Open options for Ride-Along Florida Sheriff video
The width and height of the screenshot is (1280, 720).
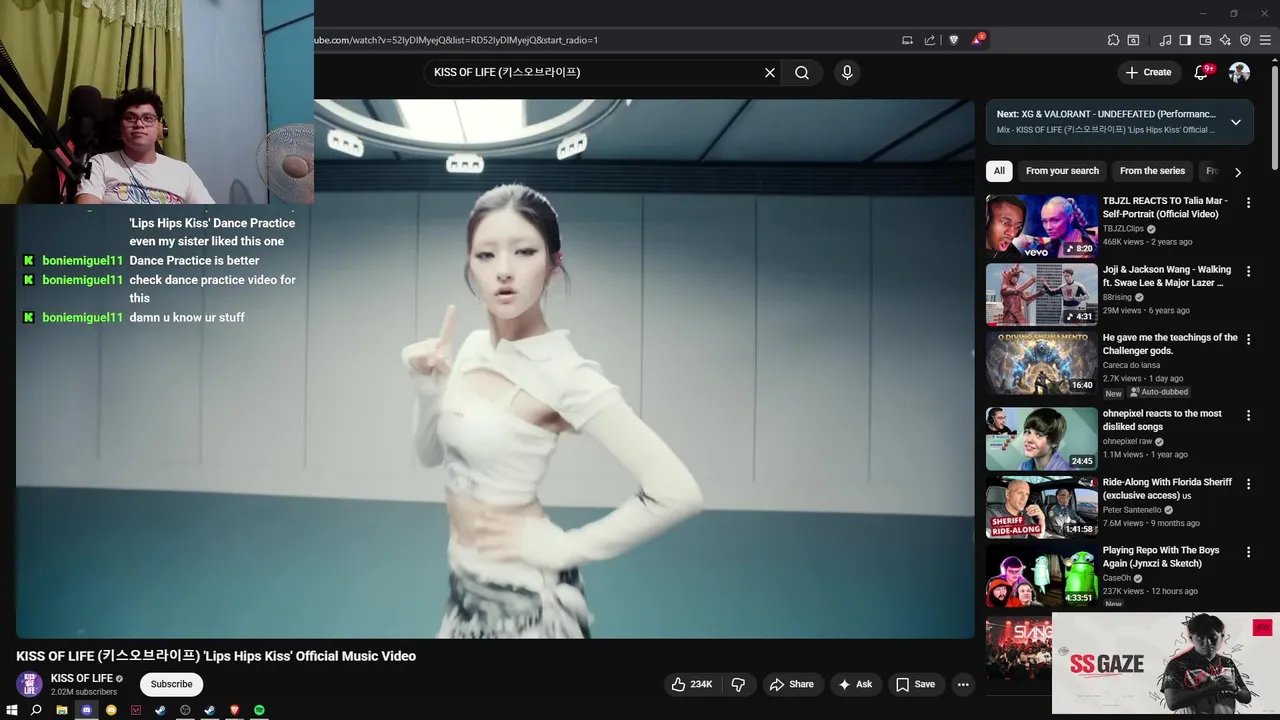click(1248, 484)
